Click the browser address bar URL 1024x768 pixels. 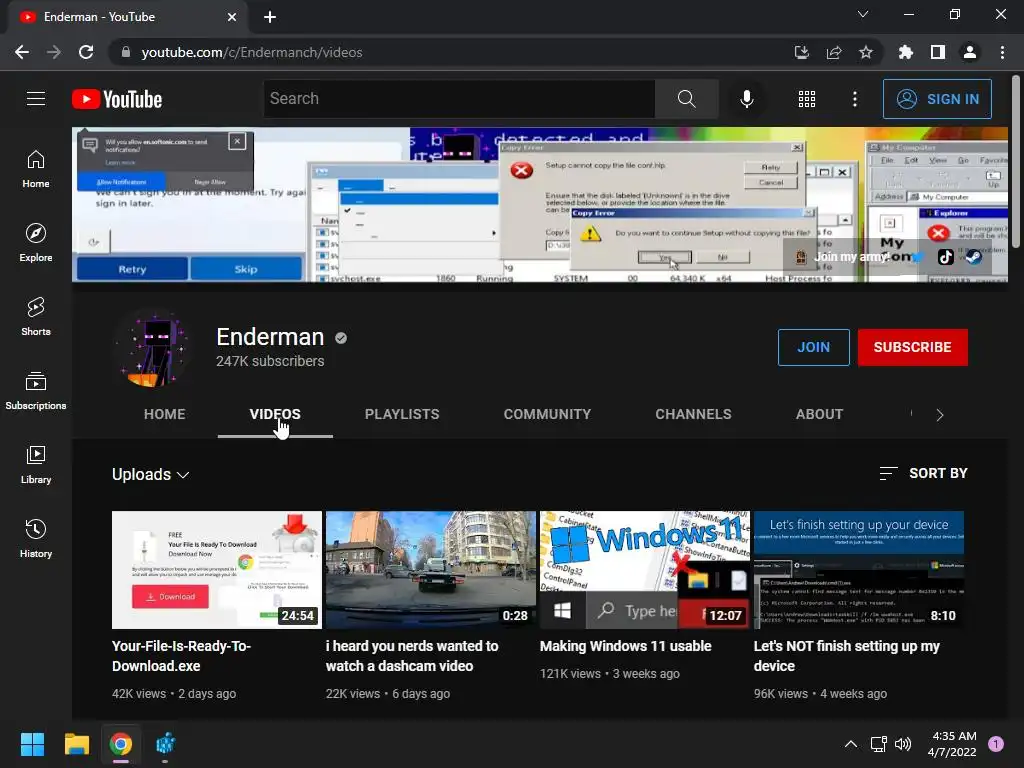pos(251,52)
